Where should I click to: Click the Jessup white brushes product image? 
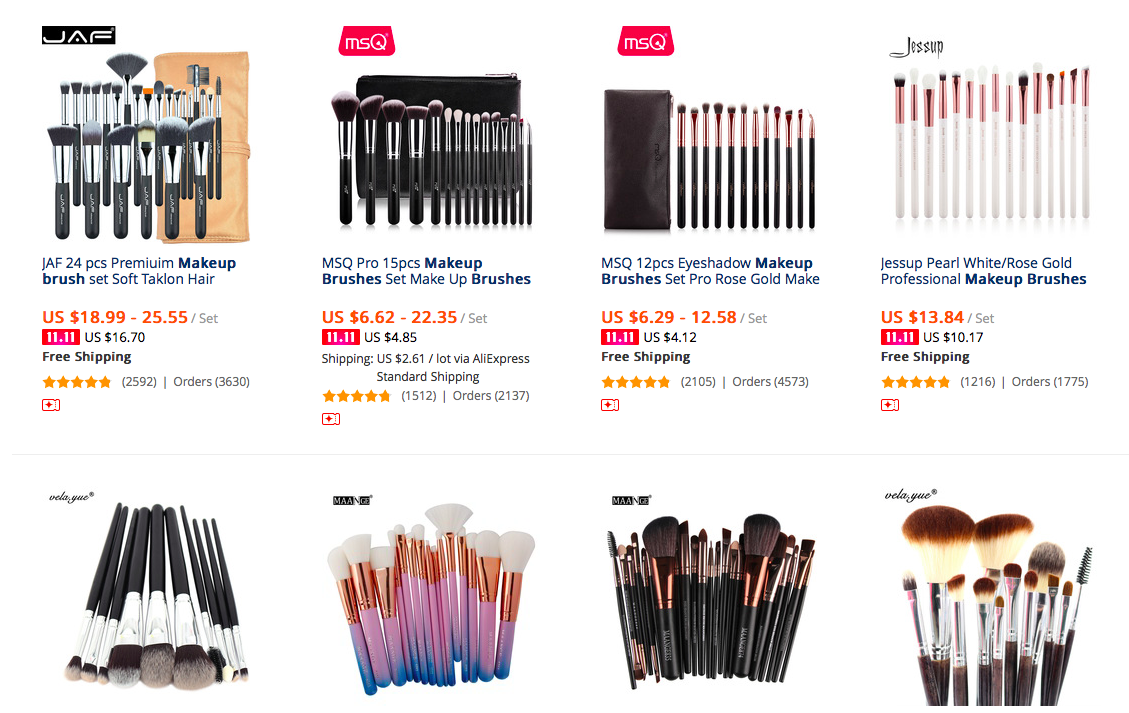tap(991, 141)
